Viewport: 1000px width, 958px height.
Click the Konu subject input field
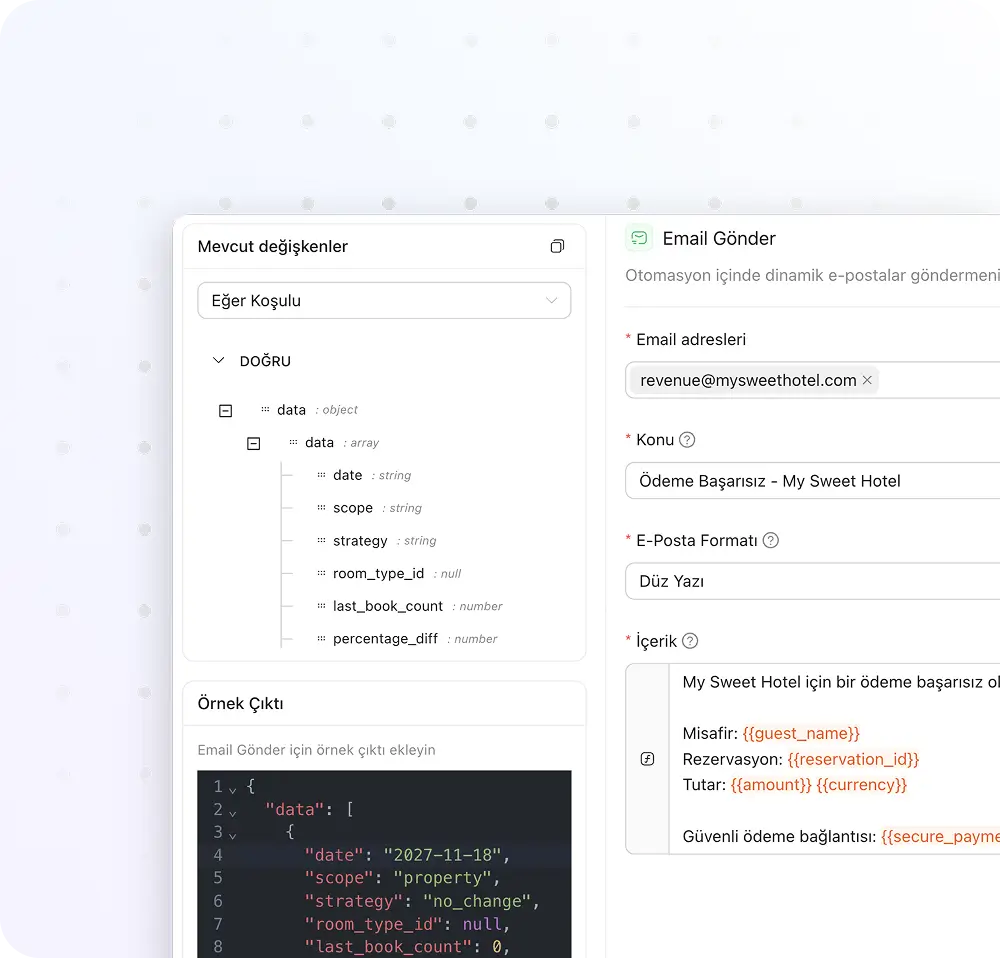tap(812, 481)
